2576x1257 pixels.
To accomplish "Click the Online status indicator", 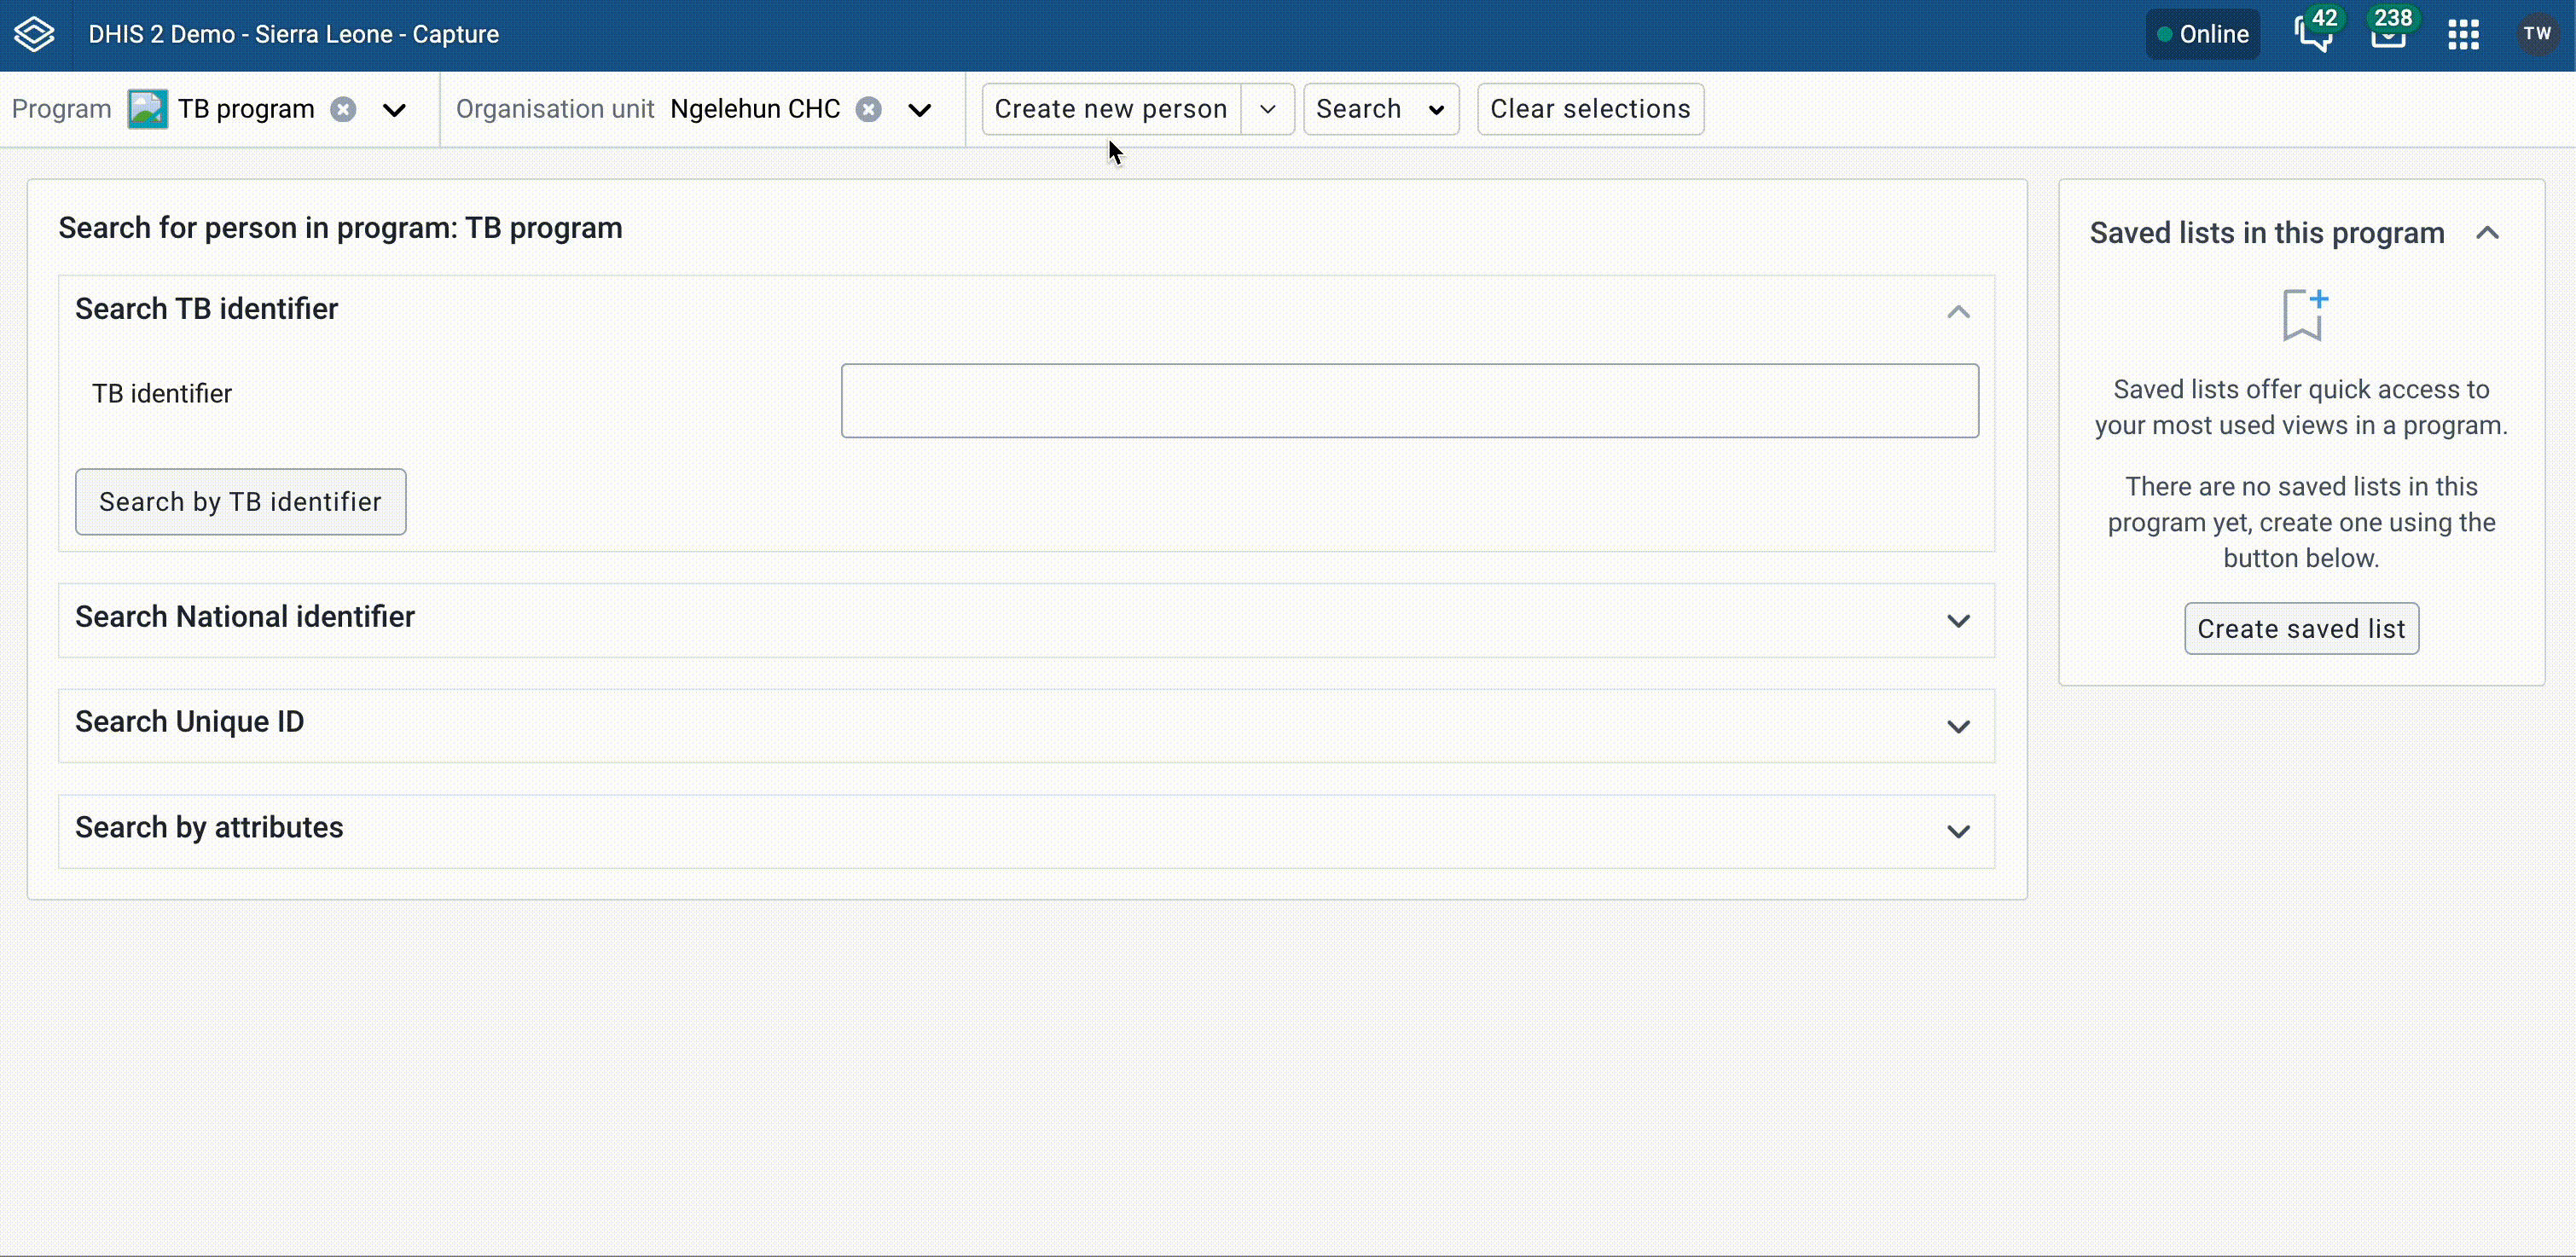I will 2202,33.
